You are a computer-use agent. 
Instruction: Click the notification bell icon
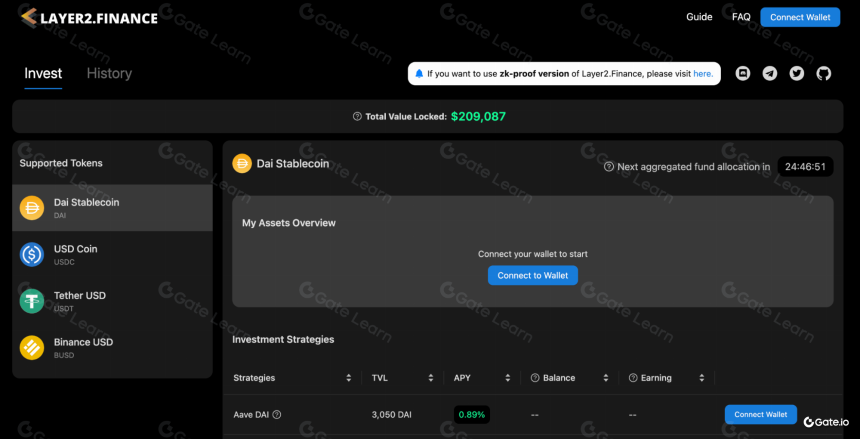click(x=420, y=74)
